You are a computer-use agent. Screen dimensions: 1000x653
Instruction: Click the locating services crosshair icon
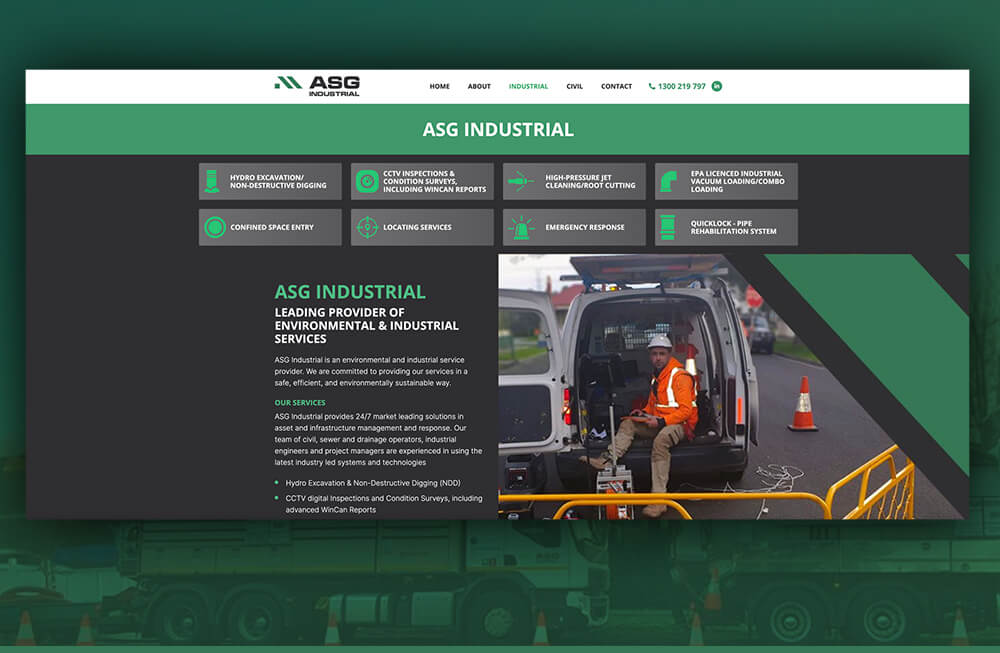[367, 227]
